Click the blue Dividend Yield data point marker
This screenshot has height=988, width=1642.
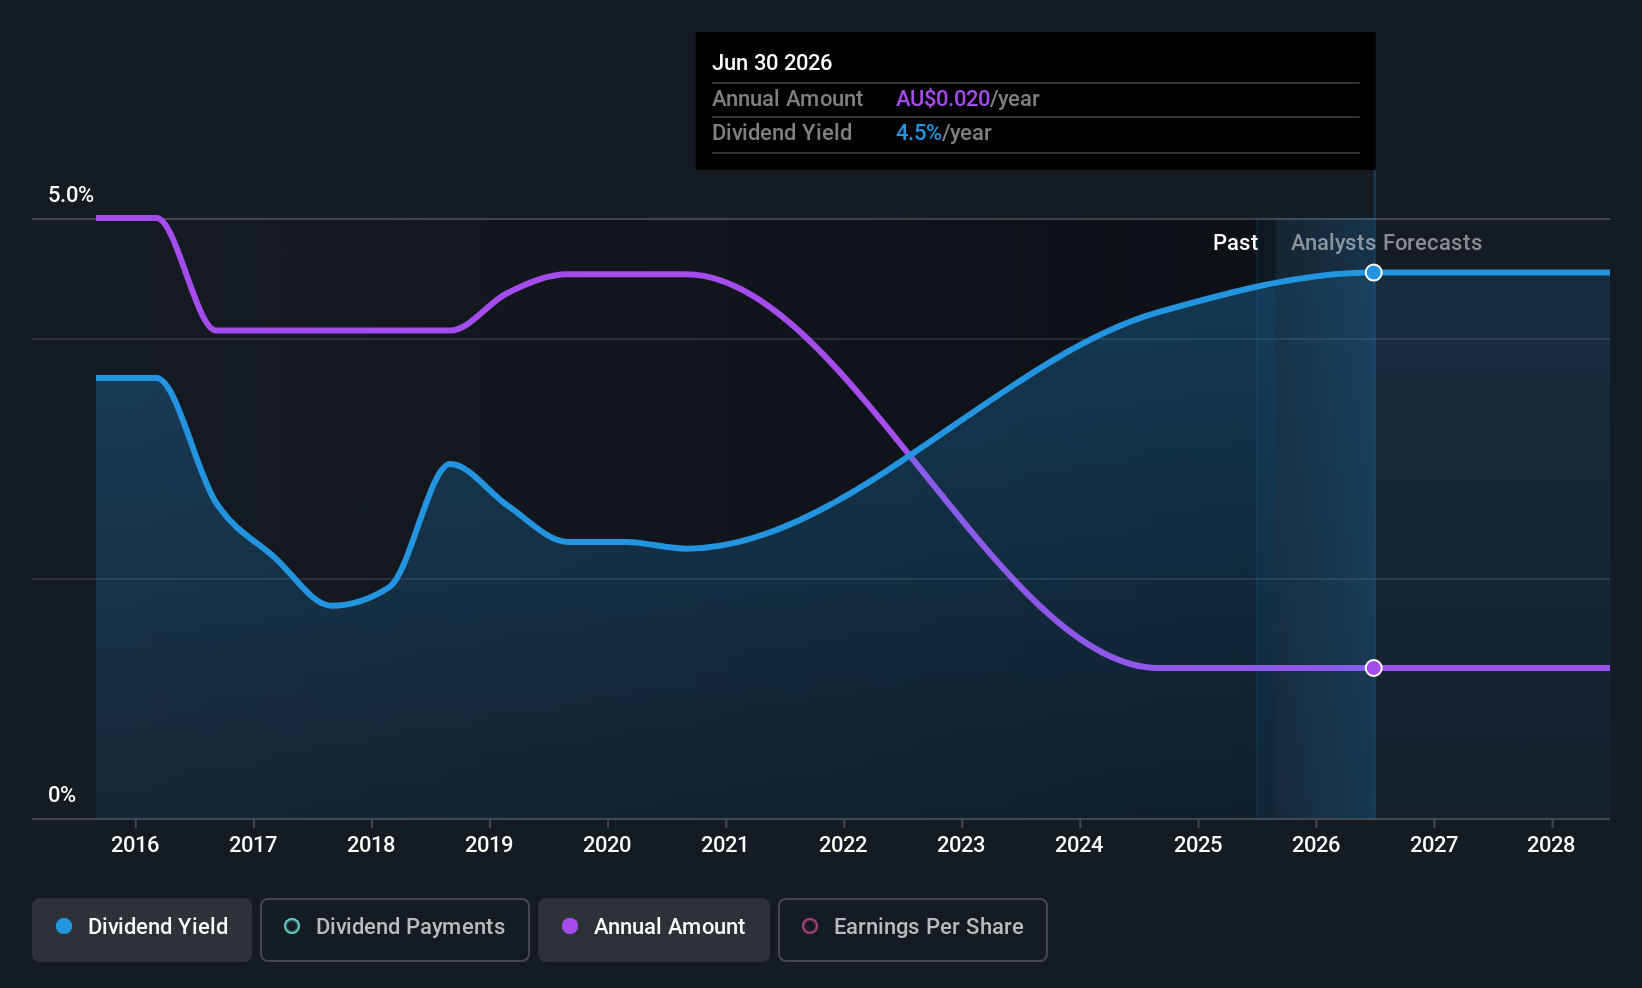1374,273
